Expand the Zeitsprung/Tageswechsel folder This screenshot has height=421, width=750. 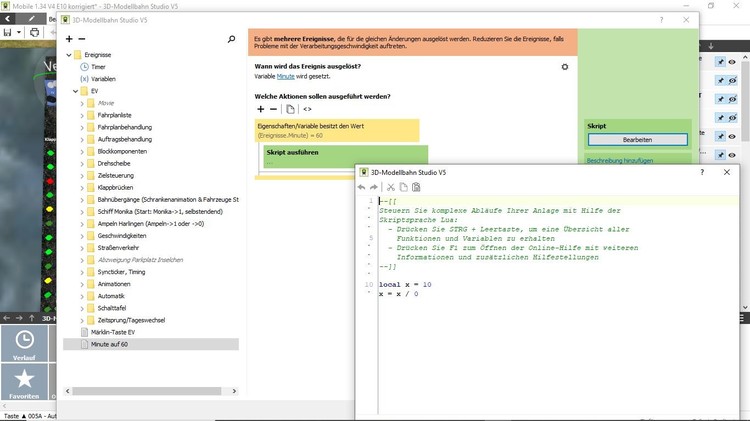click(x=82, y=320)
